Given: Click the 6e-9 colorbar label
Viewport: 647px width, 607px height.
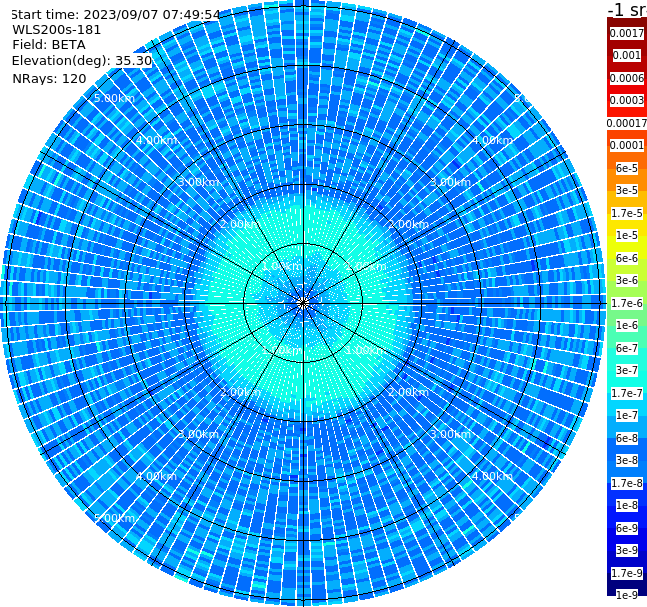Looking at the screenshot, I should (x=627, y=528).
